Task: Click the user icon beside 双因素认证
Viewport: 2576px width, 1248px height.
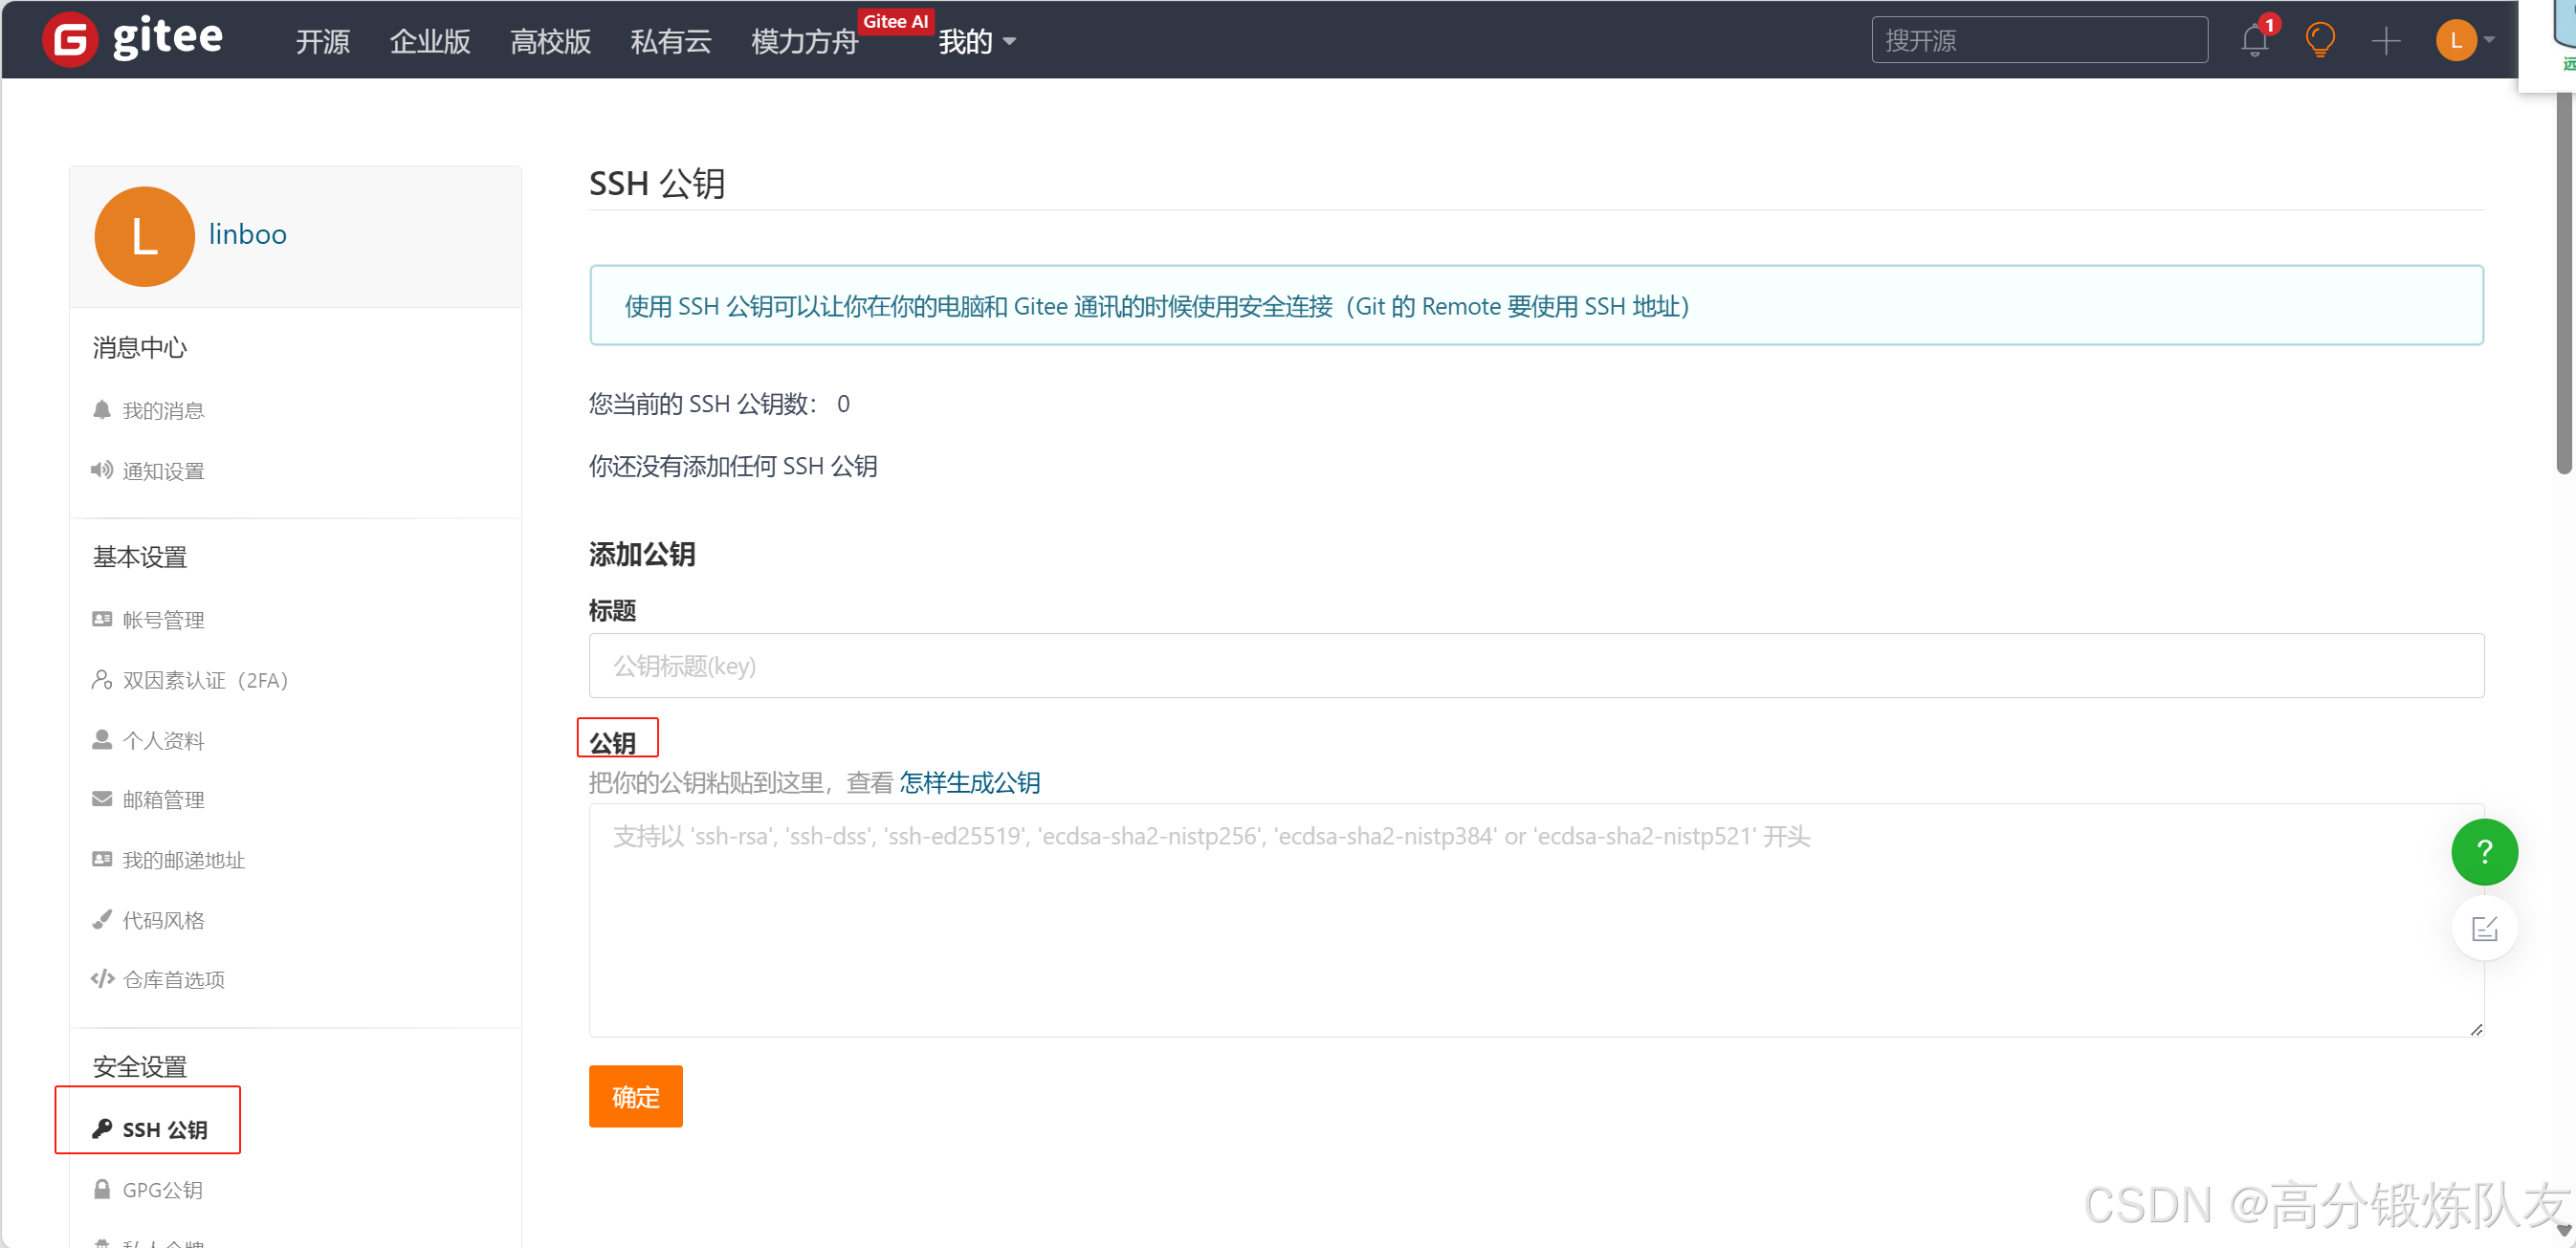Action: pos(101,680)
